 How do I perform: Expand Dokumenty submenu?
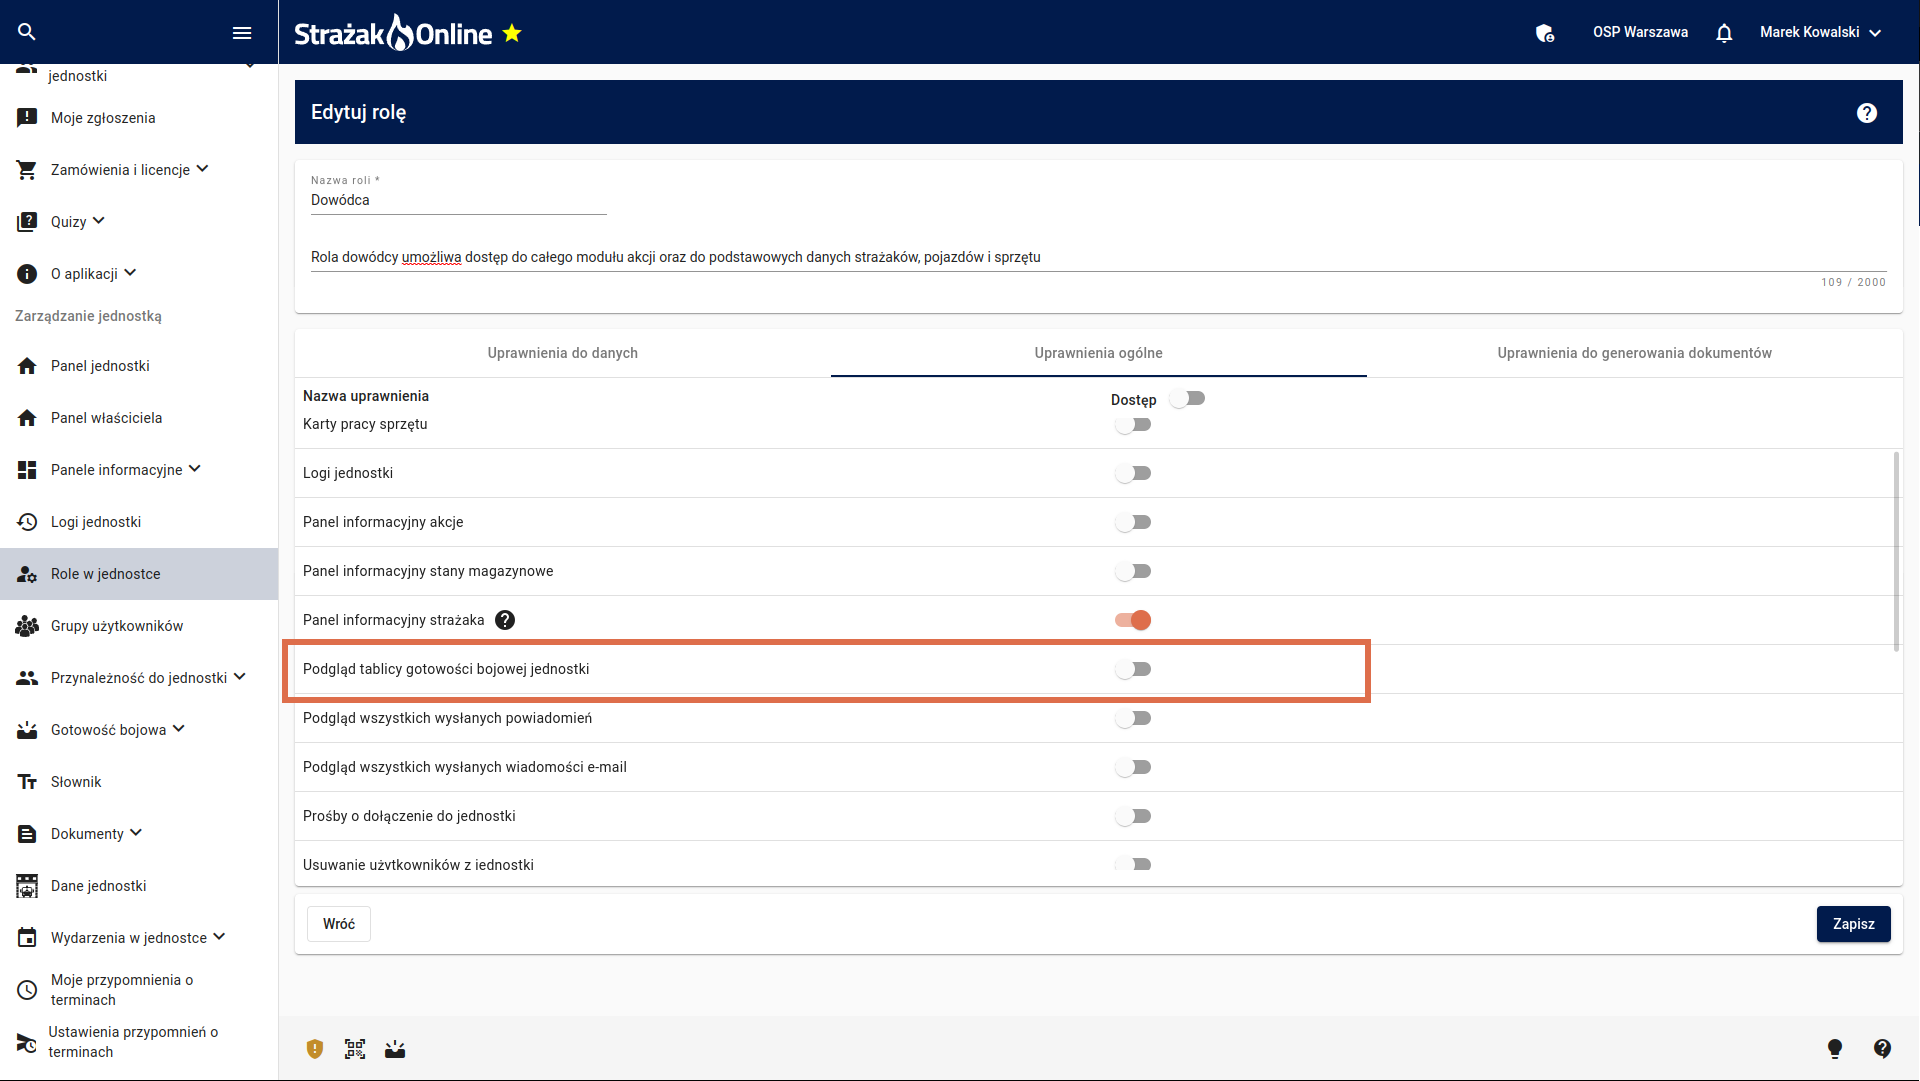coord(136,833)
